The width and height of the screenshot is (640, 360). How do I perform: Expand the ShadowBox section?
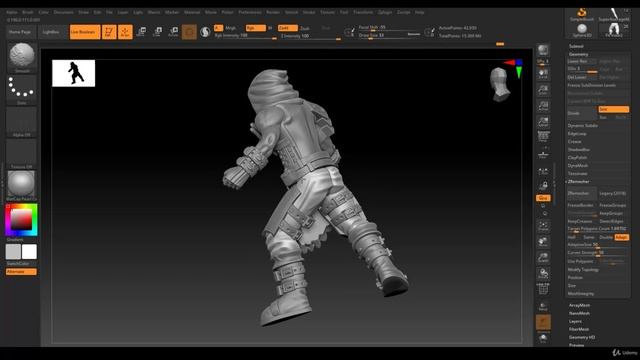click(x=579, y=150)
